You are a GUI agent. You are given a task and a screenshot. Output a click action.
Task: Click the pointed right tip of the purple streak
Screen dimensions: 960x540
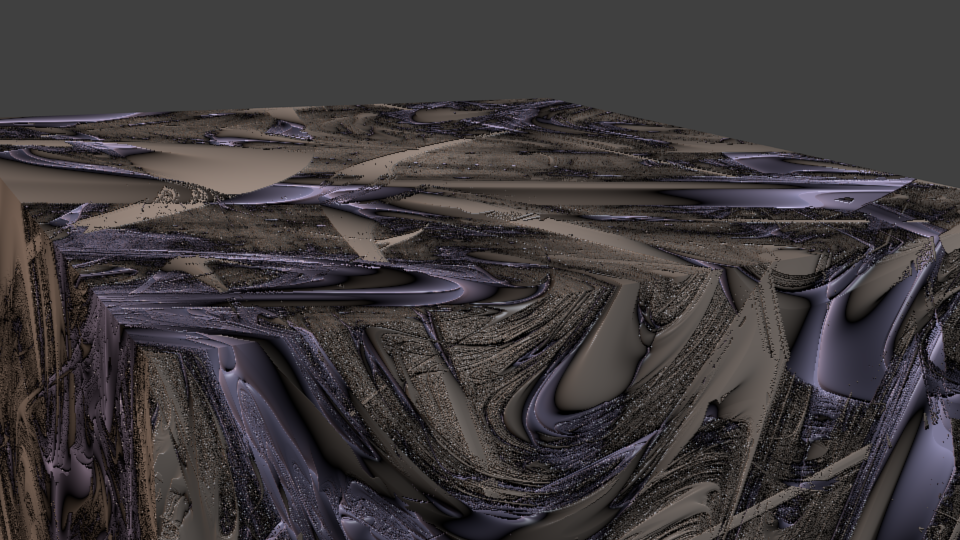coord(906,182)
